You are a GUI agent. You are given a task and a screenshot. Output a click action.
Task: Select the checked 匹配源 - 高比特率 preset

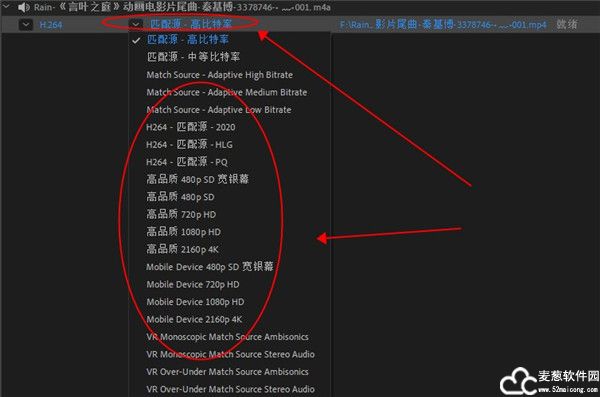point(188,39)
